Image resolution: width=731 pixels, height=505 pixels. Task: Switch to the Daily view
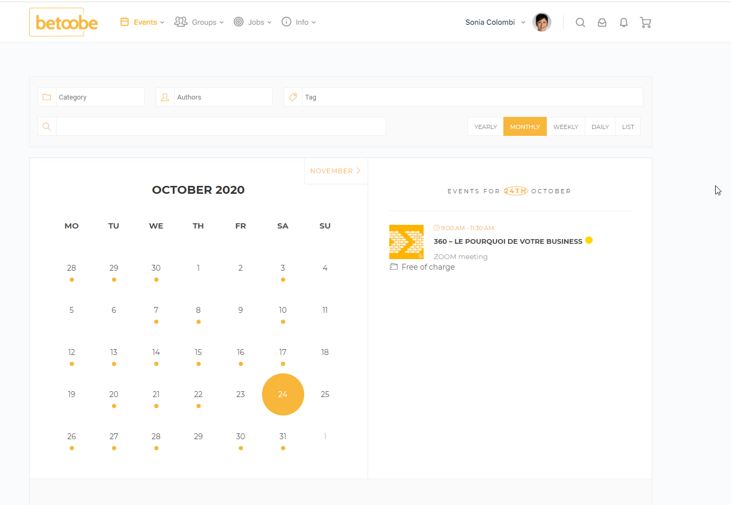click(600, 126)
